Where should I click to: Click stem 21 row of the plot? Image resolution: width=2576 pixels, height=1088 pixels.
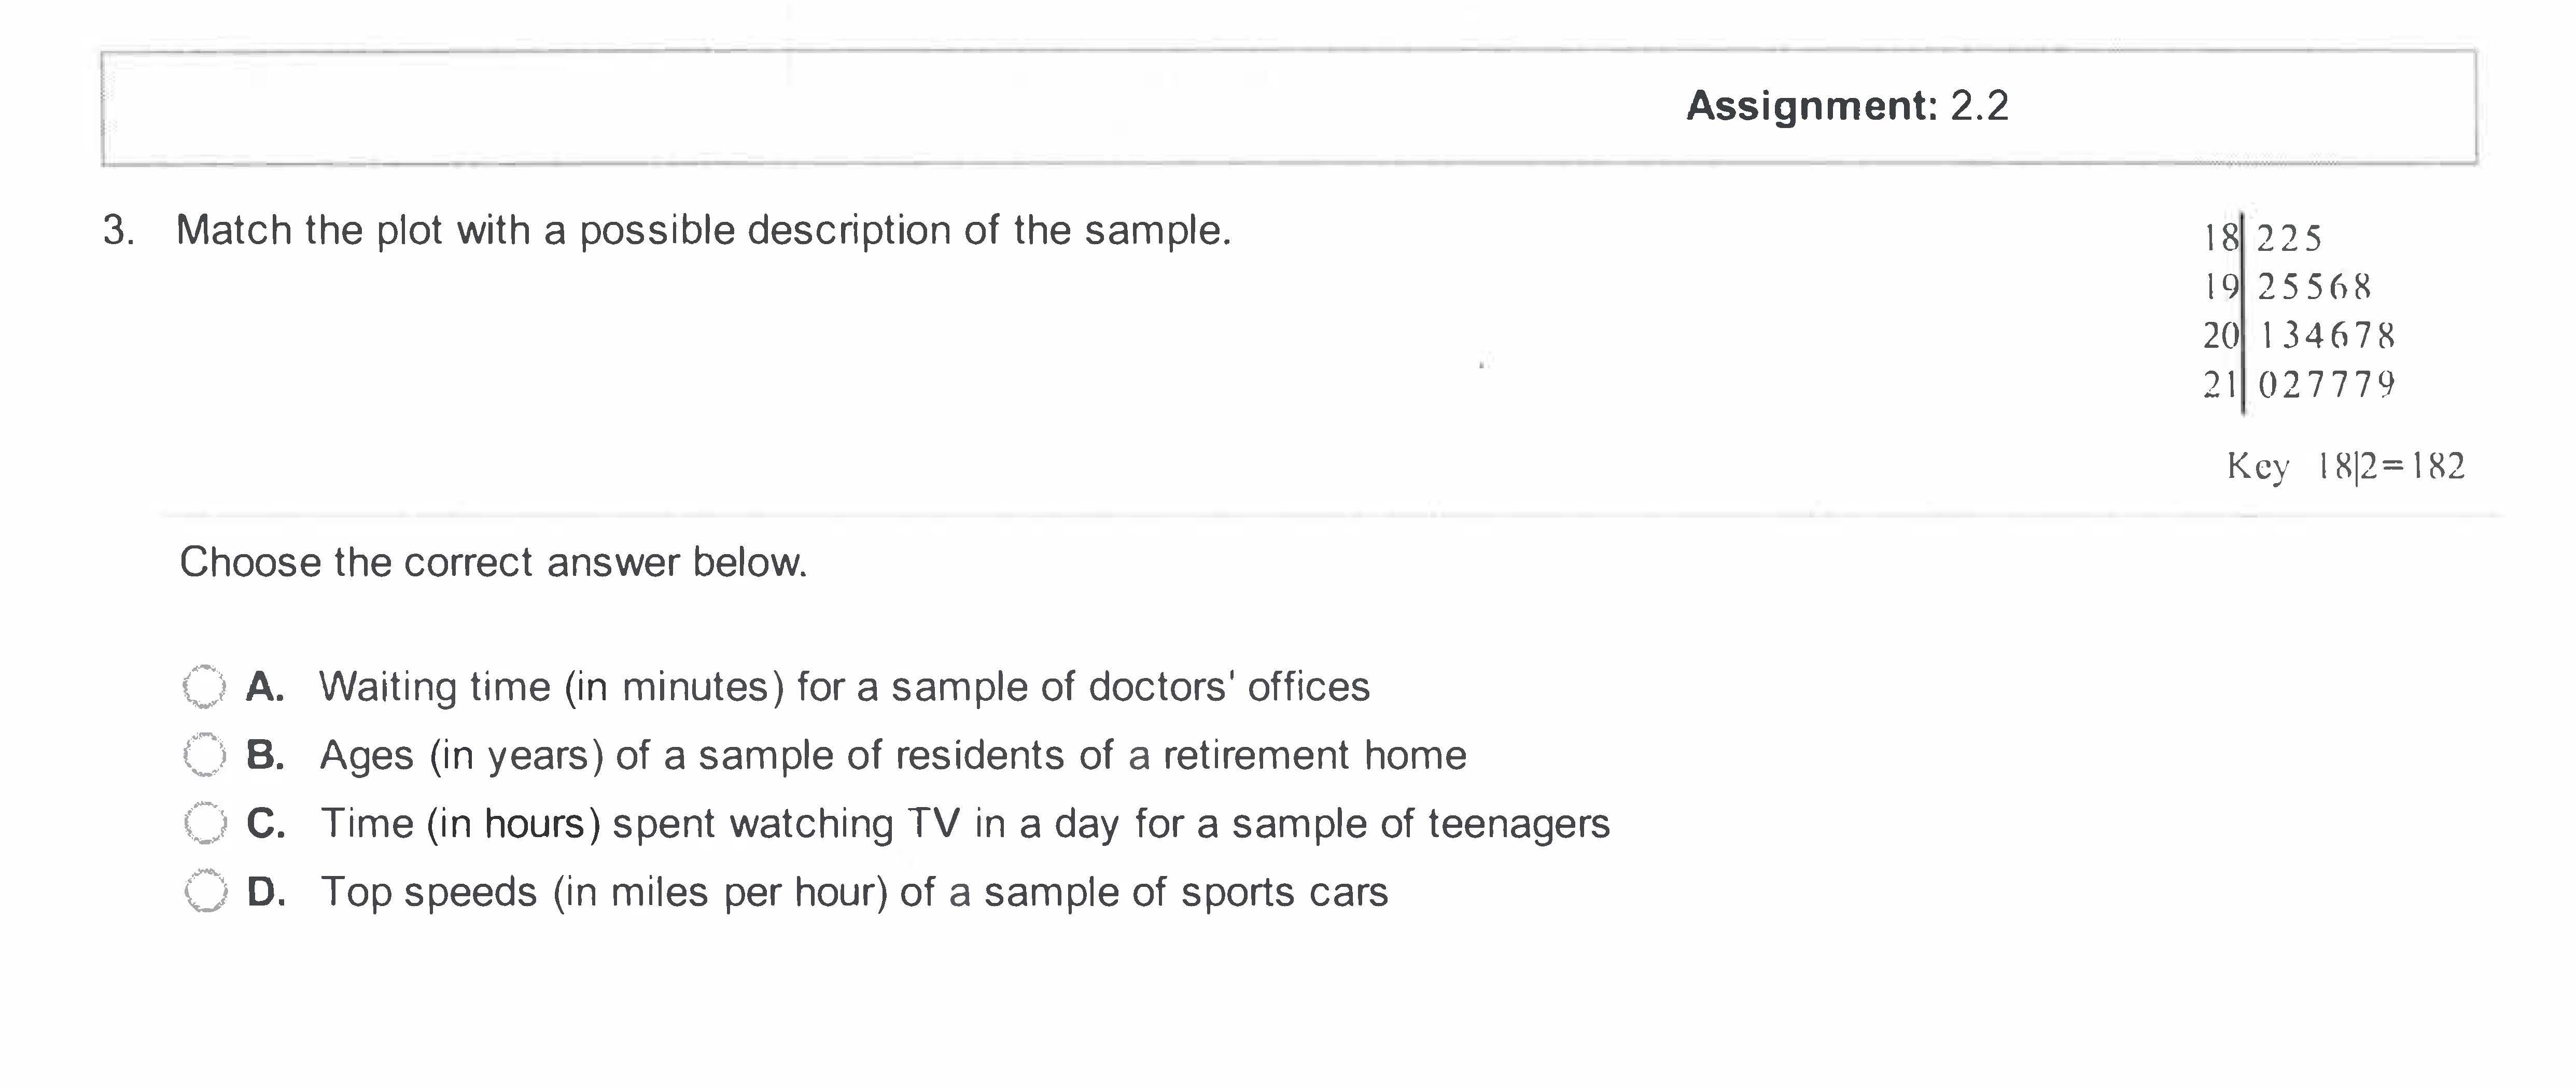2298,384
